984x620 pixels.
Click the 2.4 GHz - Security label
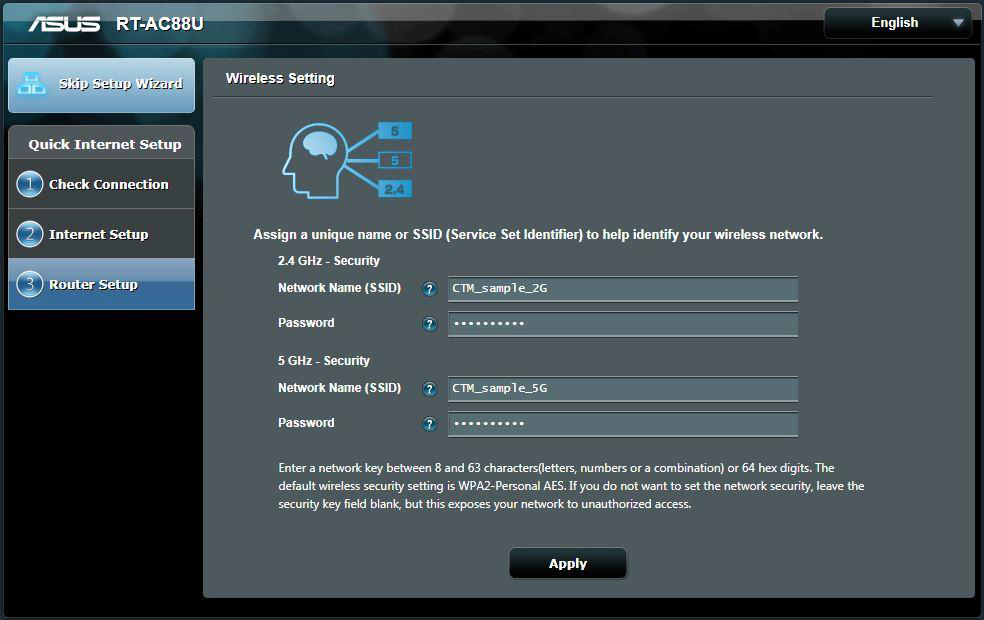[x=329, y=260]
